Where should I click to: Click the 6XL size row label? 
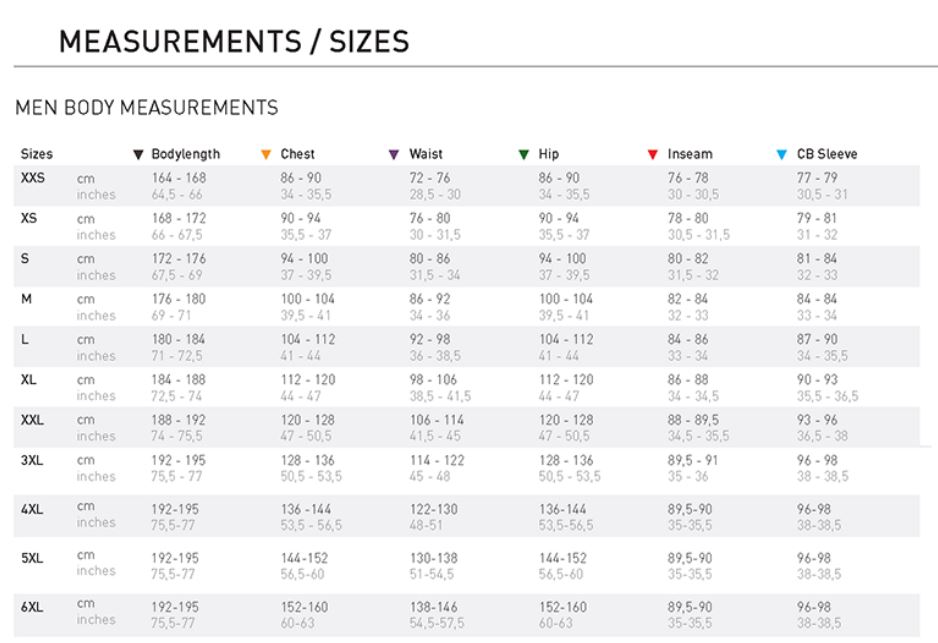(x=32, y=607)
